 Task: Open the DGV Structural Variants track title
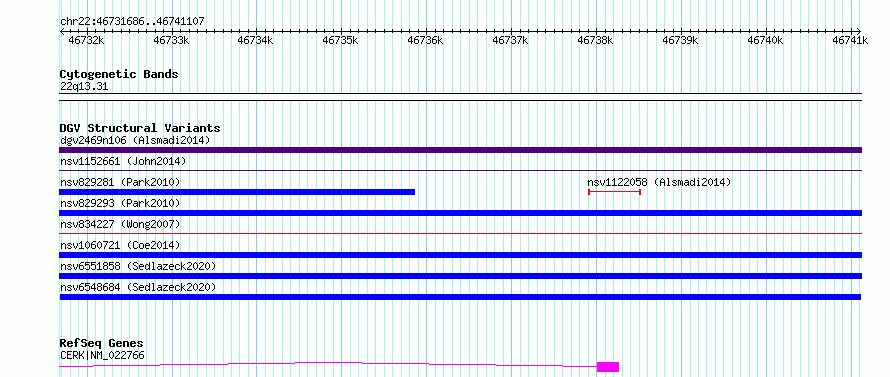[140, 128]
